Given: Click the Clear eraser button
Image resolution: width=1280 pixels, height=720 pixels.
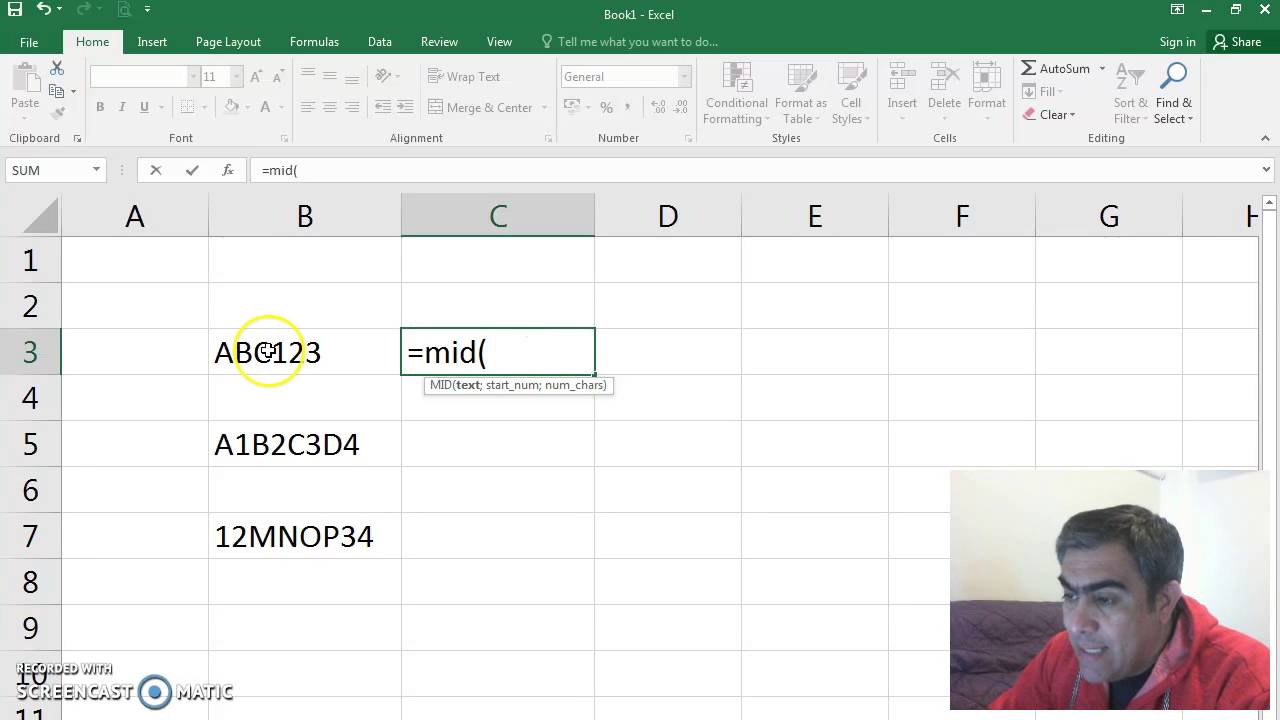Looking at the screenshot, I should point(1049,114).
